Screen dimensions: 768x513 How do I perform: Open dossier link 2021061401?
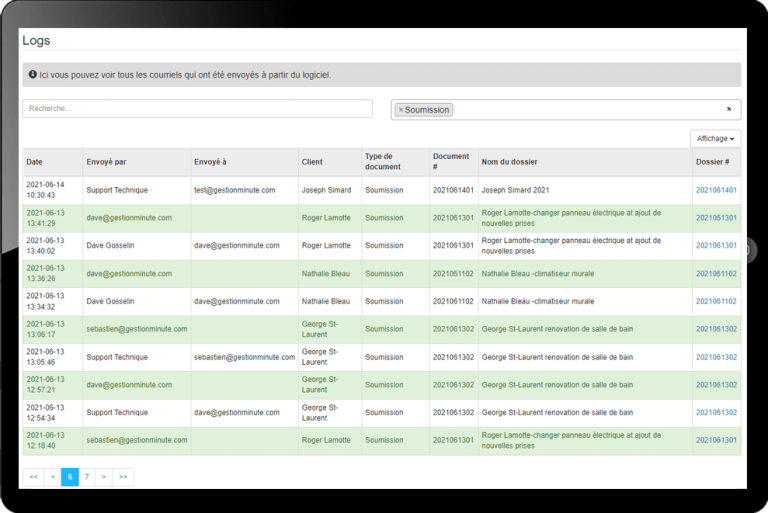[x=716, y=190]
